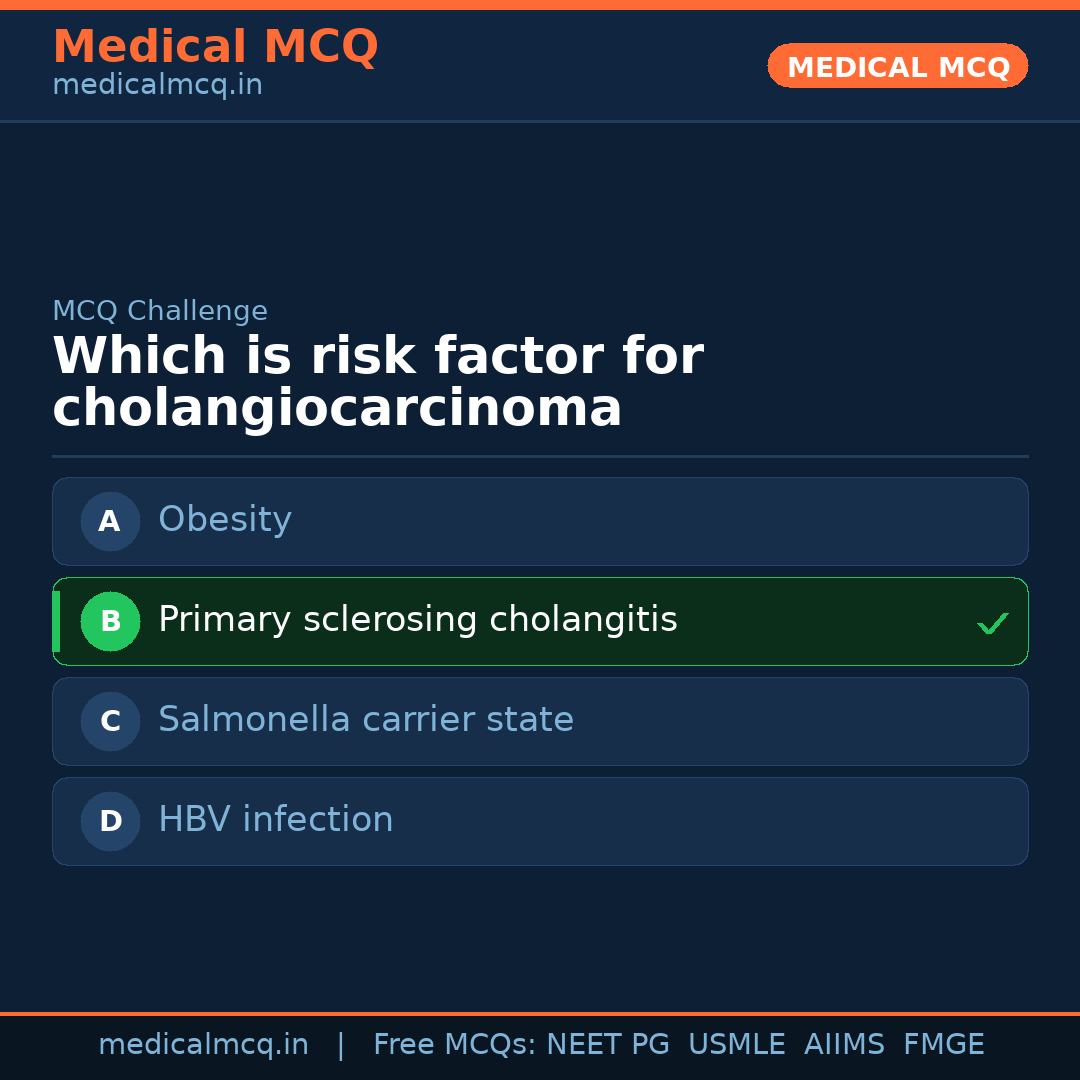Click the green B option circle
Viewport: 1080px width, 1080px height.
click(110, 621)
